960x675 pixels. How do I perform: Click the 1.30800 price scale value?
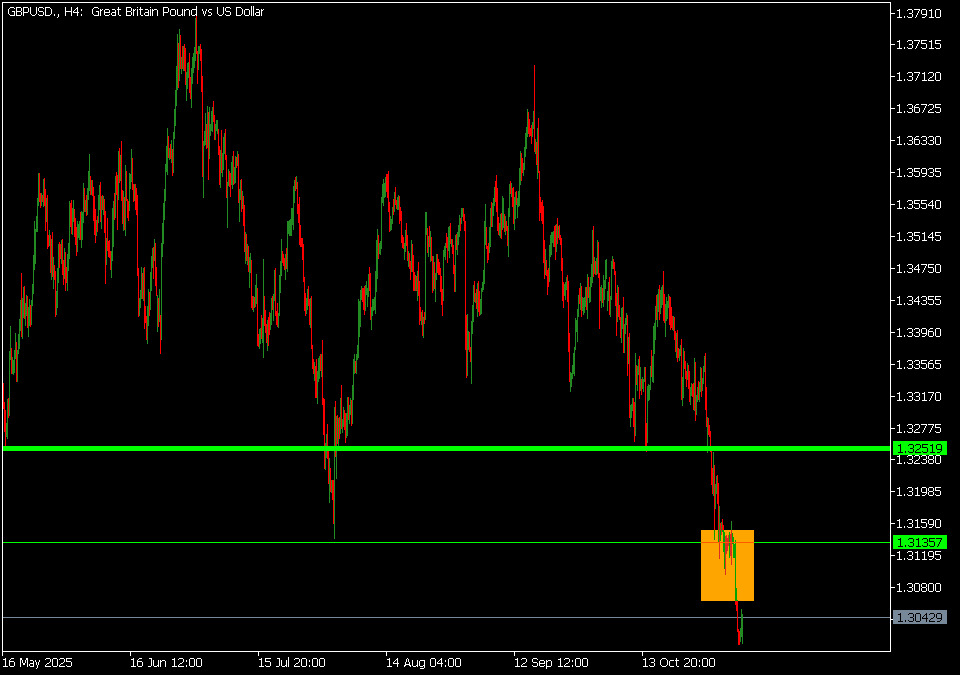click(x=920, y=587)
